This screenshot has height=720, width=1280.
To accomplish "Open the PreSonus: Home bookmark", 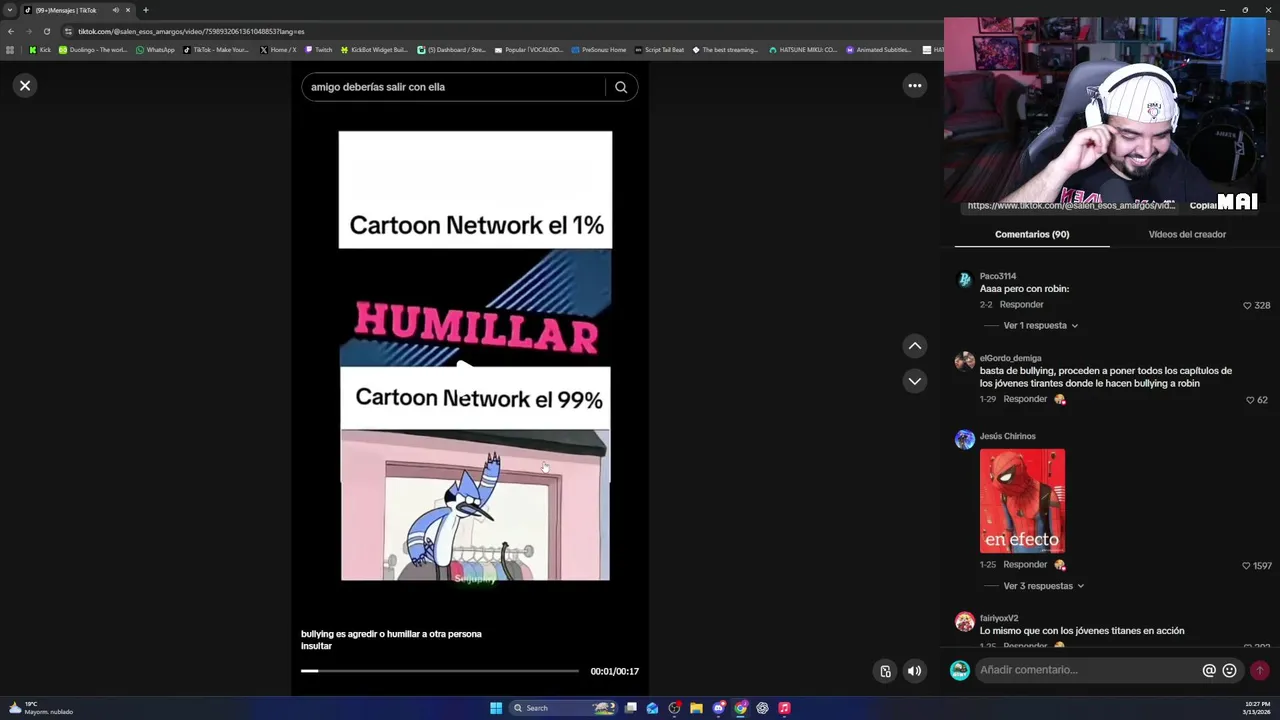I will [599, 49].
